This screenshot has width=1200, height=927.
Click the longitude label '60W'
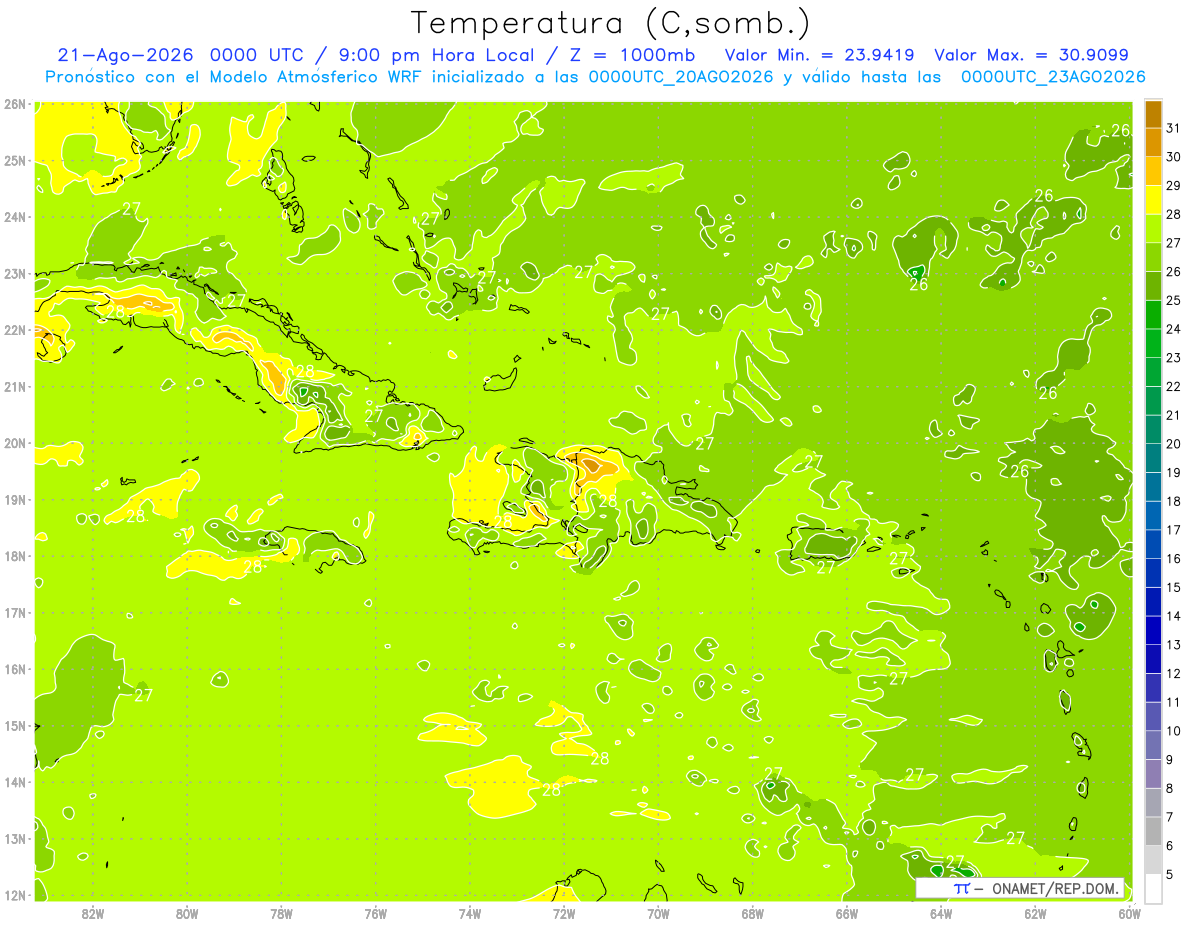click(x=1129, y=913)
